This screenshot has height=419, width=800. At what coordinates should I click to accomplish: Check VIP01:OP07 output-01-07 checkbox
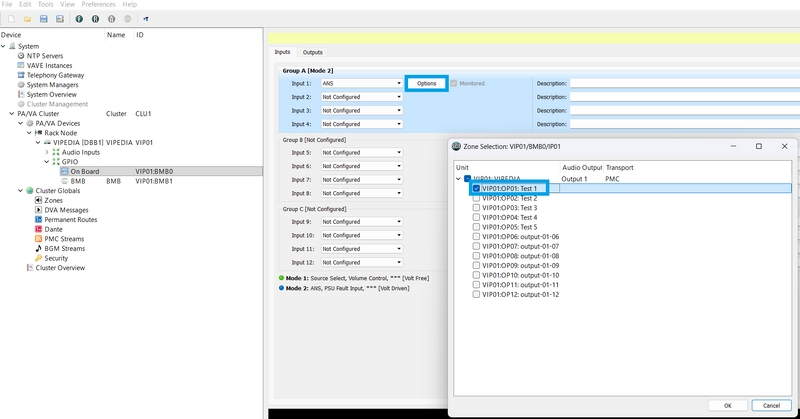(x=476, y=247)
